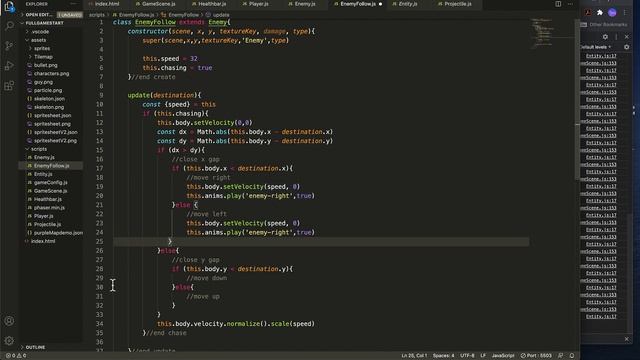640x360 pixels.
Task: Open Source Control view in activity bar
Action: click(9, 45)
